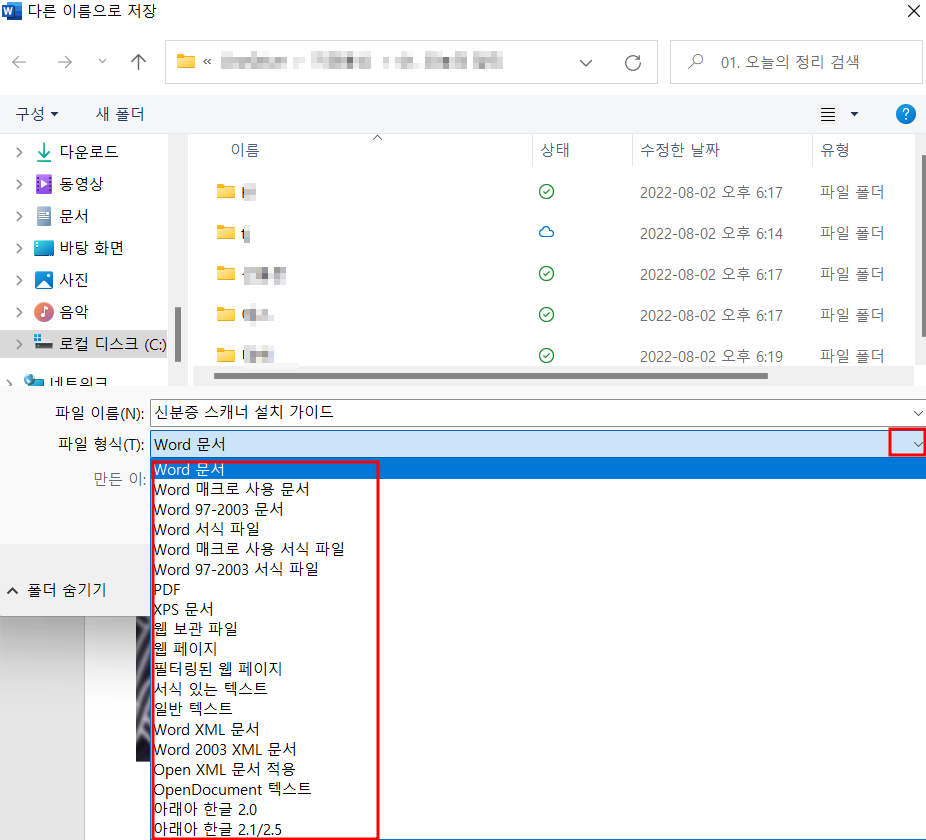The height and width of the screenshot is (840, 926).
Task: Open recent locations chevron beside forward arrow
Action: point(102,61)
